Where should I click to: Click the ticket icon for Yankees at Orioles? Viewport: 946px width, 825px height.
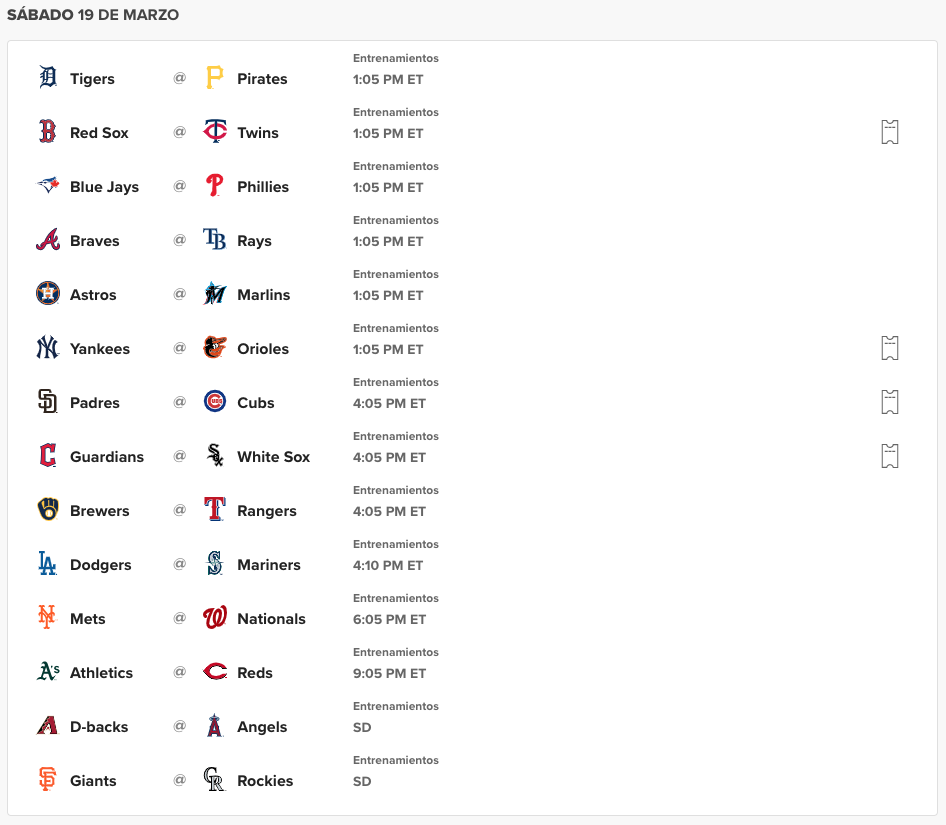tap(889, 347)
